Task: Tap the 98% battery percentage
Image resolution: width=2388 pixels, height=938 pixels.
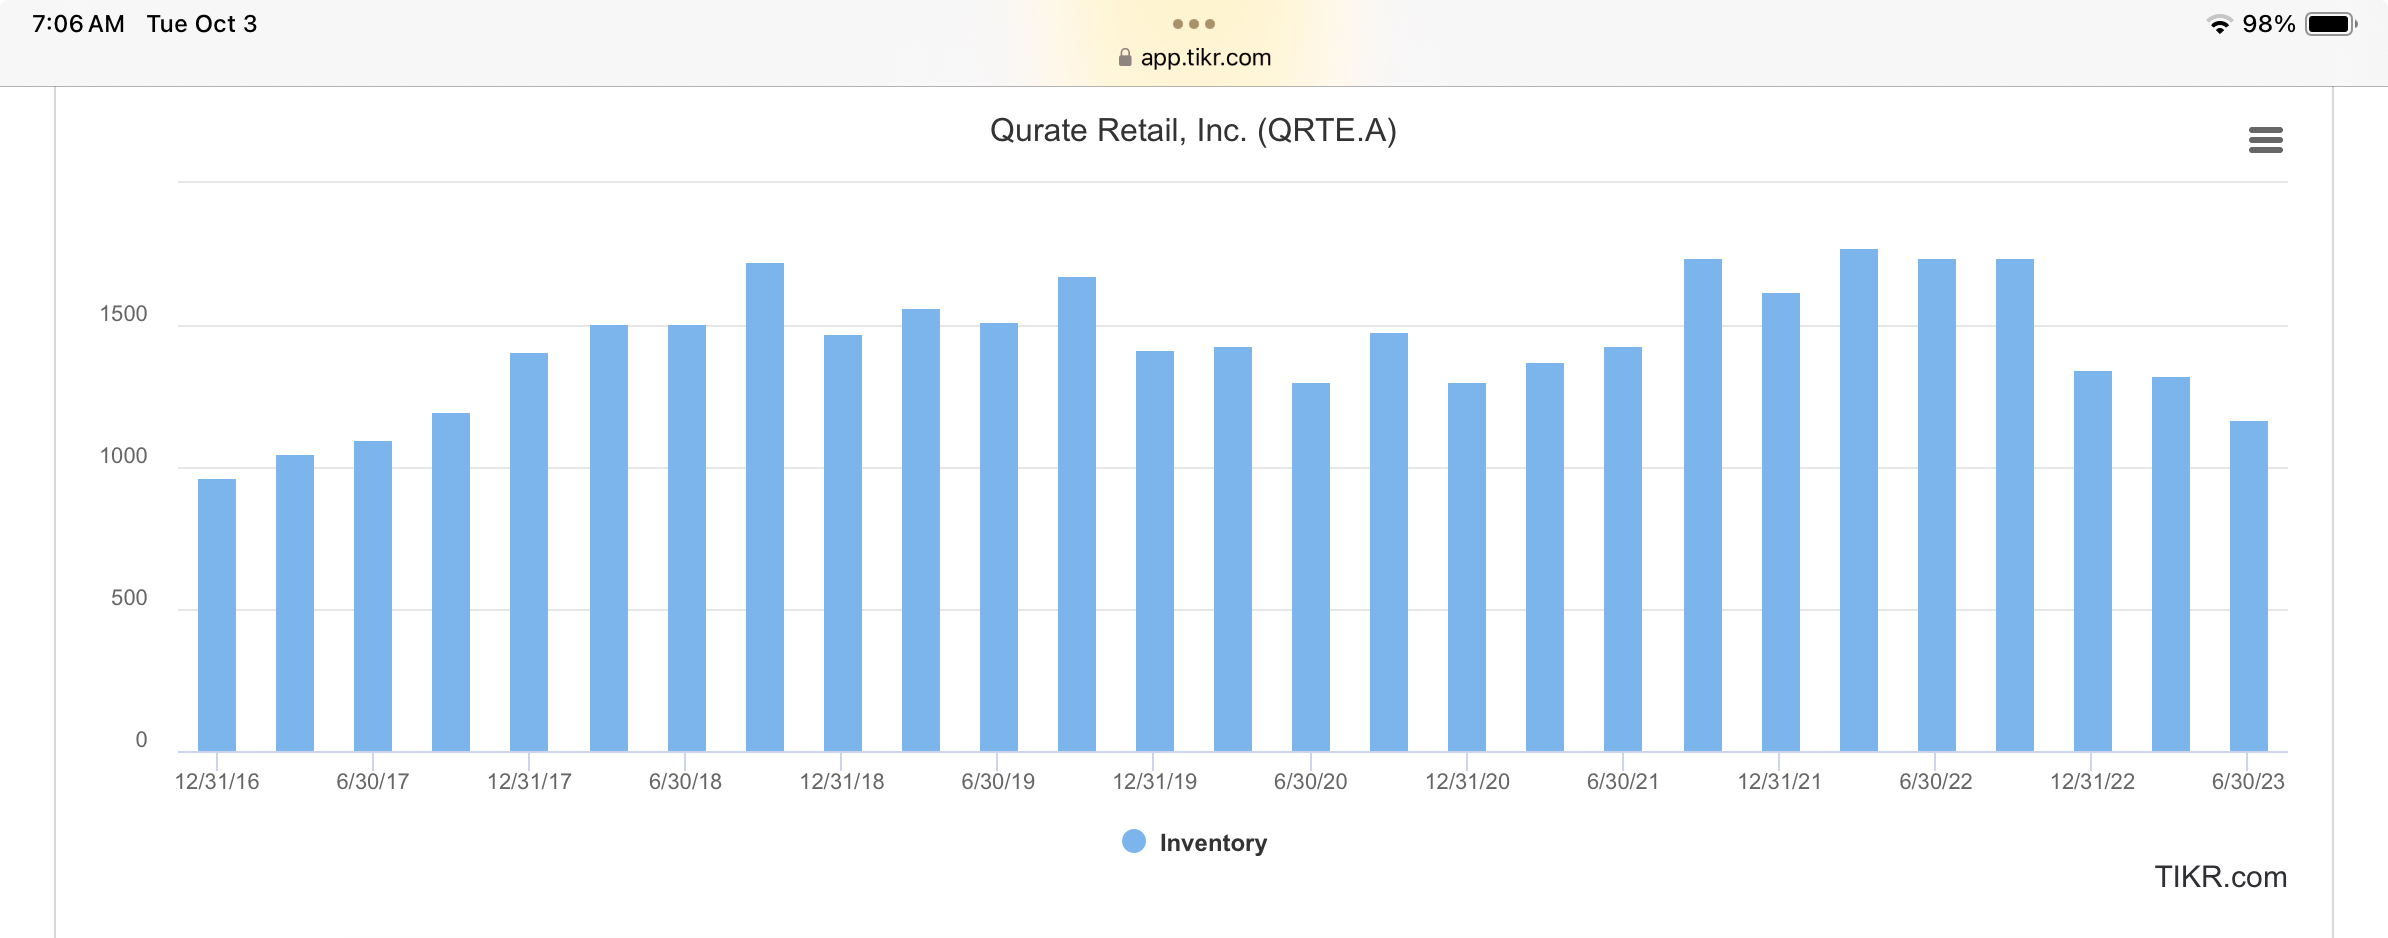Action: [x=2268, y=24]
